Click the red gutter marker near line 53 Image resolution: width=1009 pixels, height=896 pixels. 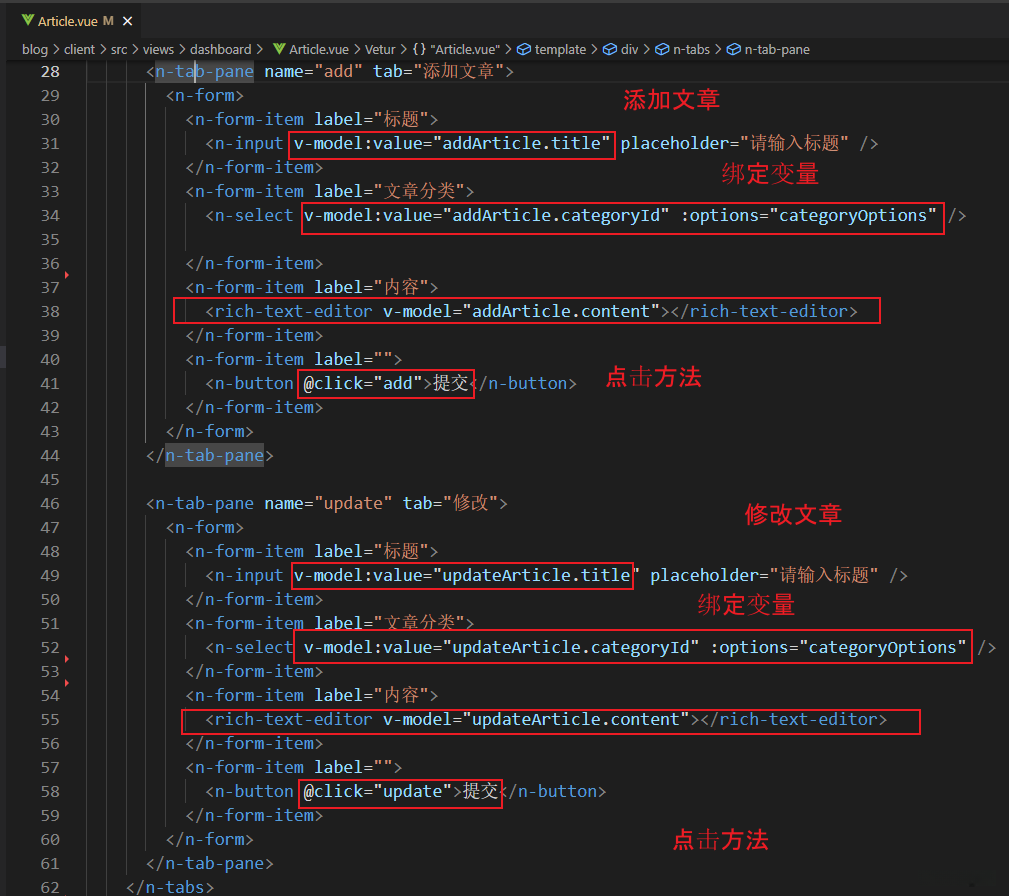[x=66, y=659]
